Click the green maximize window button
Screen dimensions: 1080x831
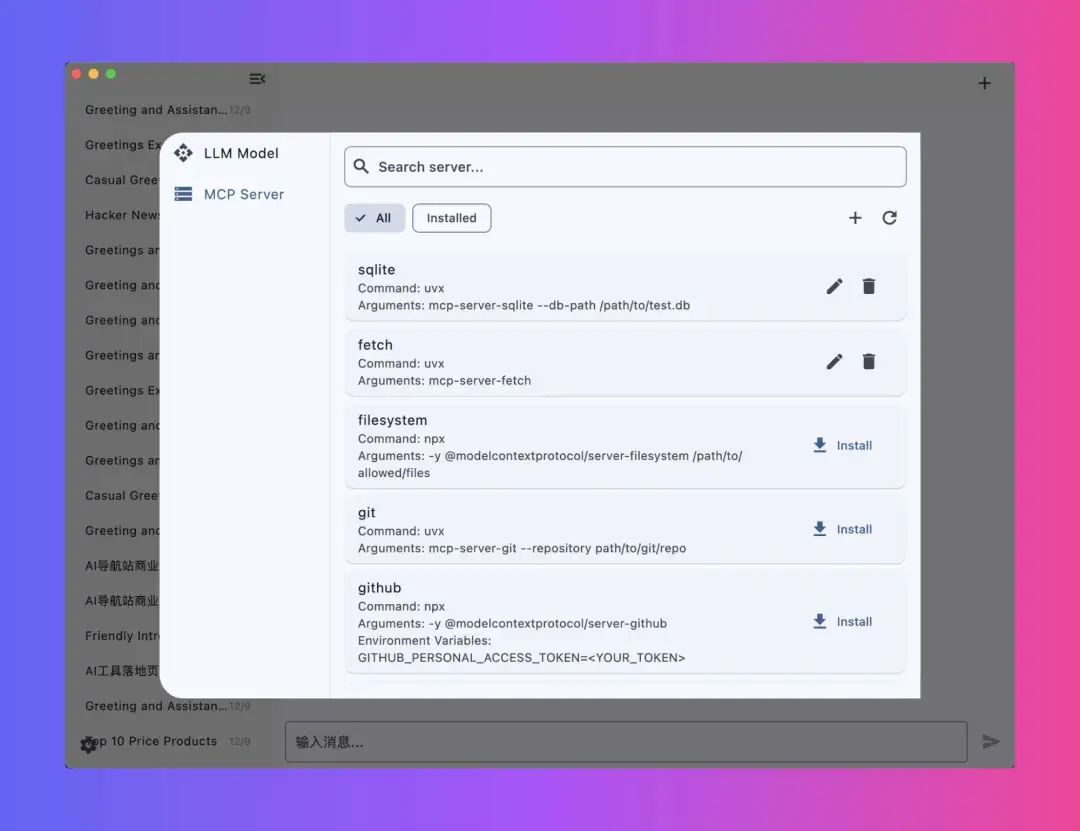pyautogui.click(x=111, y=74)
